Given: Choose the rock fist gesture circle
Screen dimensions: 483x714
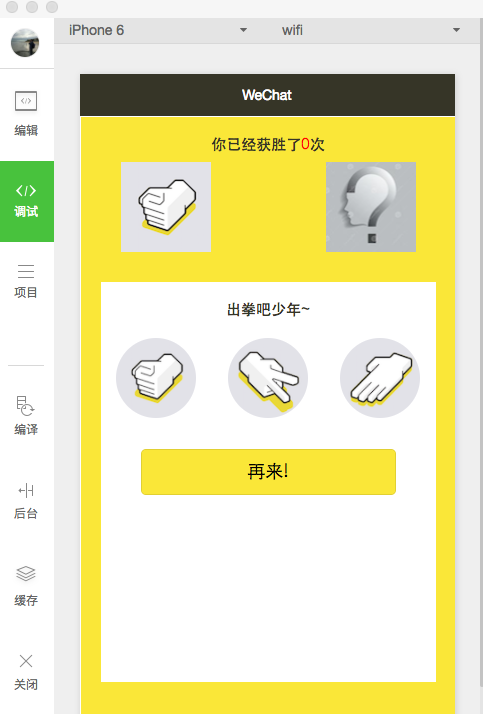Looking at the screenshot, I should tap(156, 377).
